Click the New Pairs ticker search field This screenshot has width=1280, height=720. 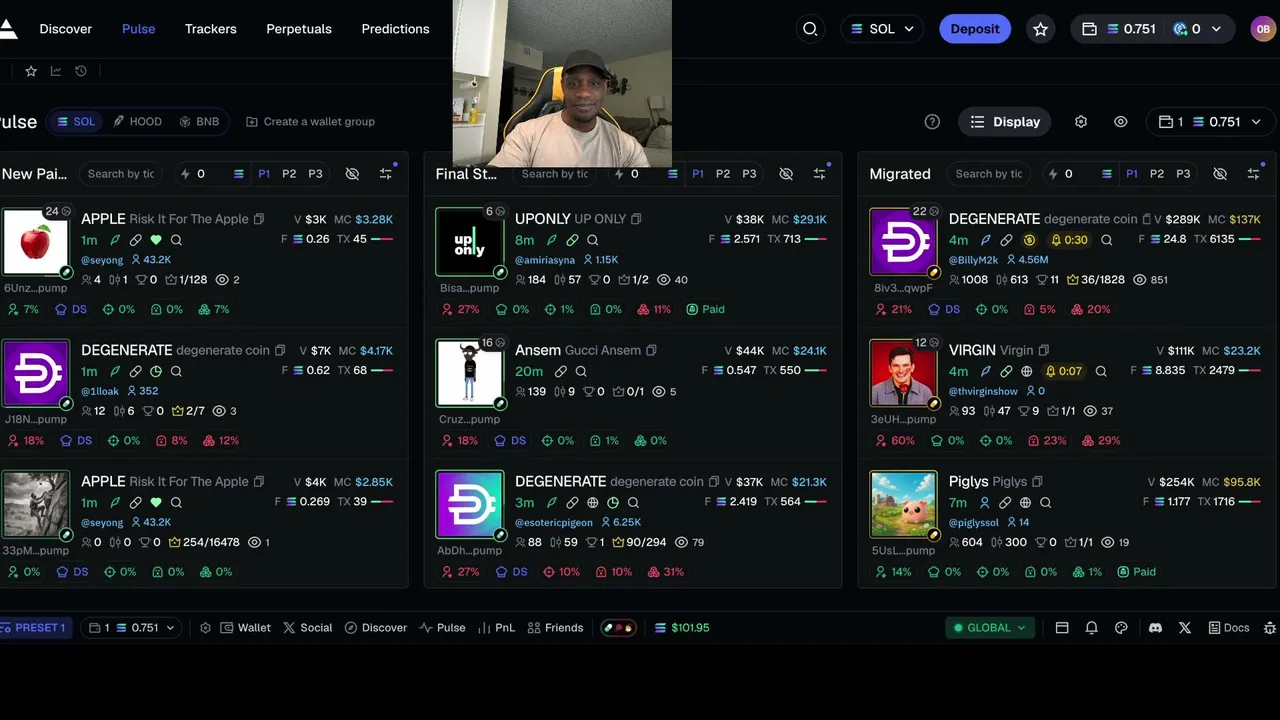(x=121, y=174)
